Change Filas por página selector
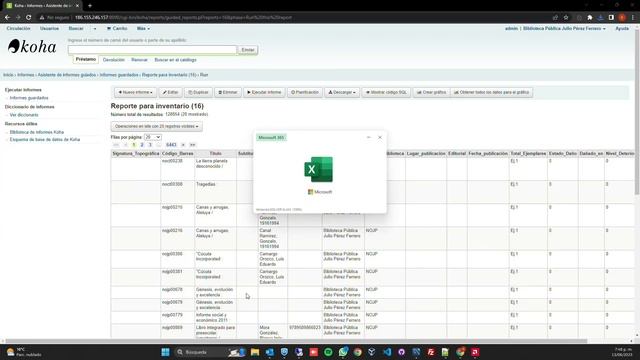Viewport: 640px width, 360px height. [153, 137]
